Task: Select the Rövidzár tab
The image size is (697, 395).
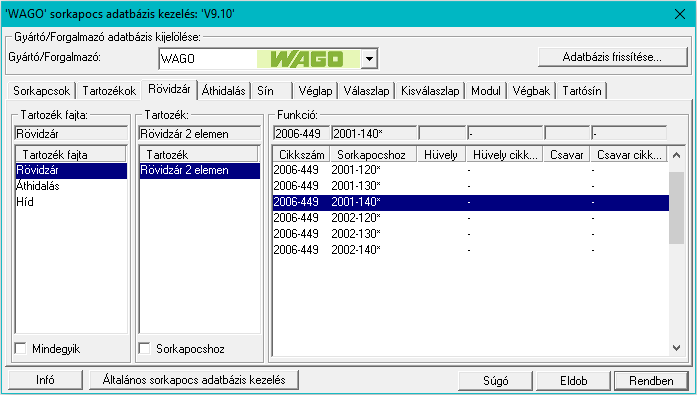Action: tap(169, 89)
